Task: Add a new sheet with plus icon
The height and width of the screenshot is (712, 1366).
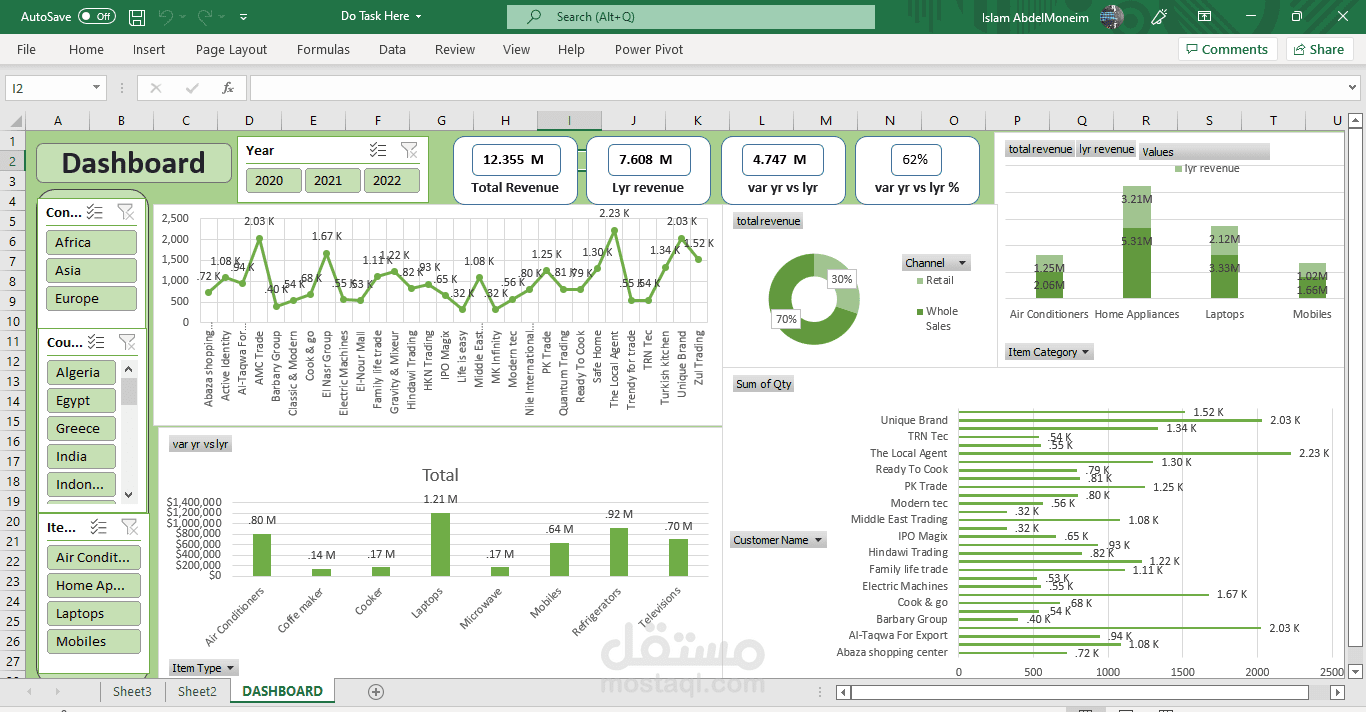Action: (x=376, y=691)
